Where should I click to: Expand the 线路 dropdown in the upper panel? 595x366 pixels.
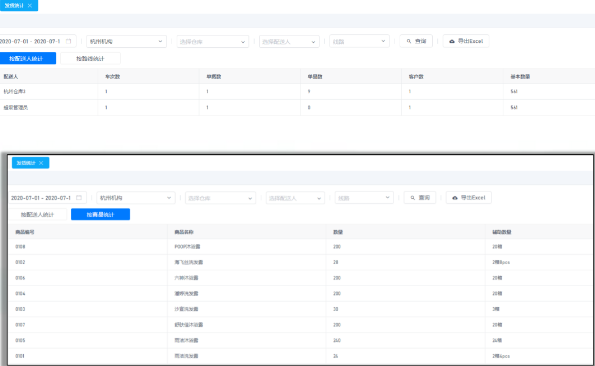point(359,41)
